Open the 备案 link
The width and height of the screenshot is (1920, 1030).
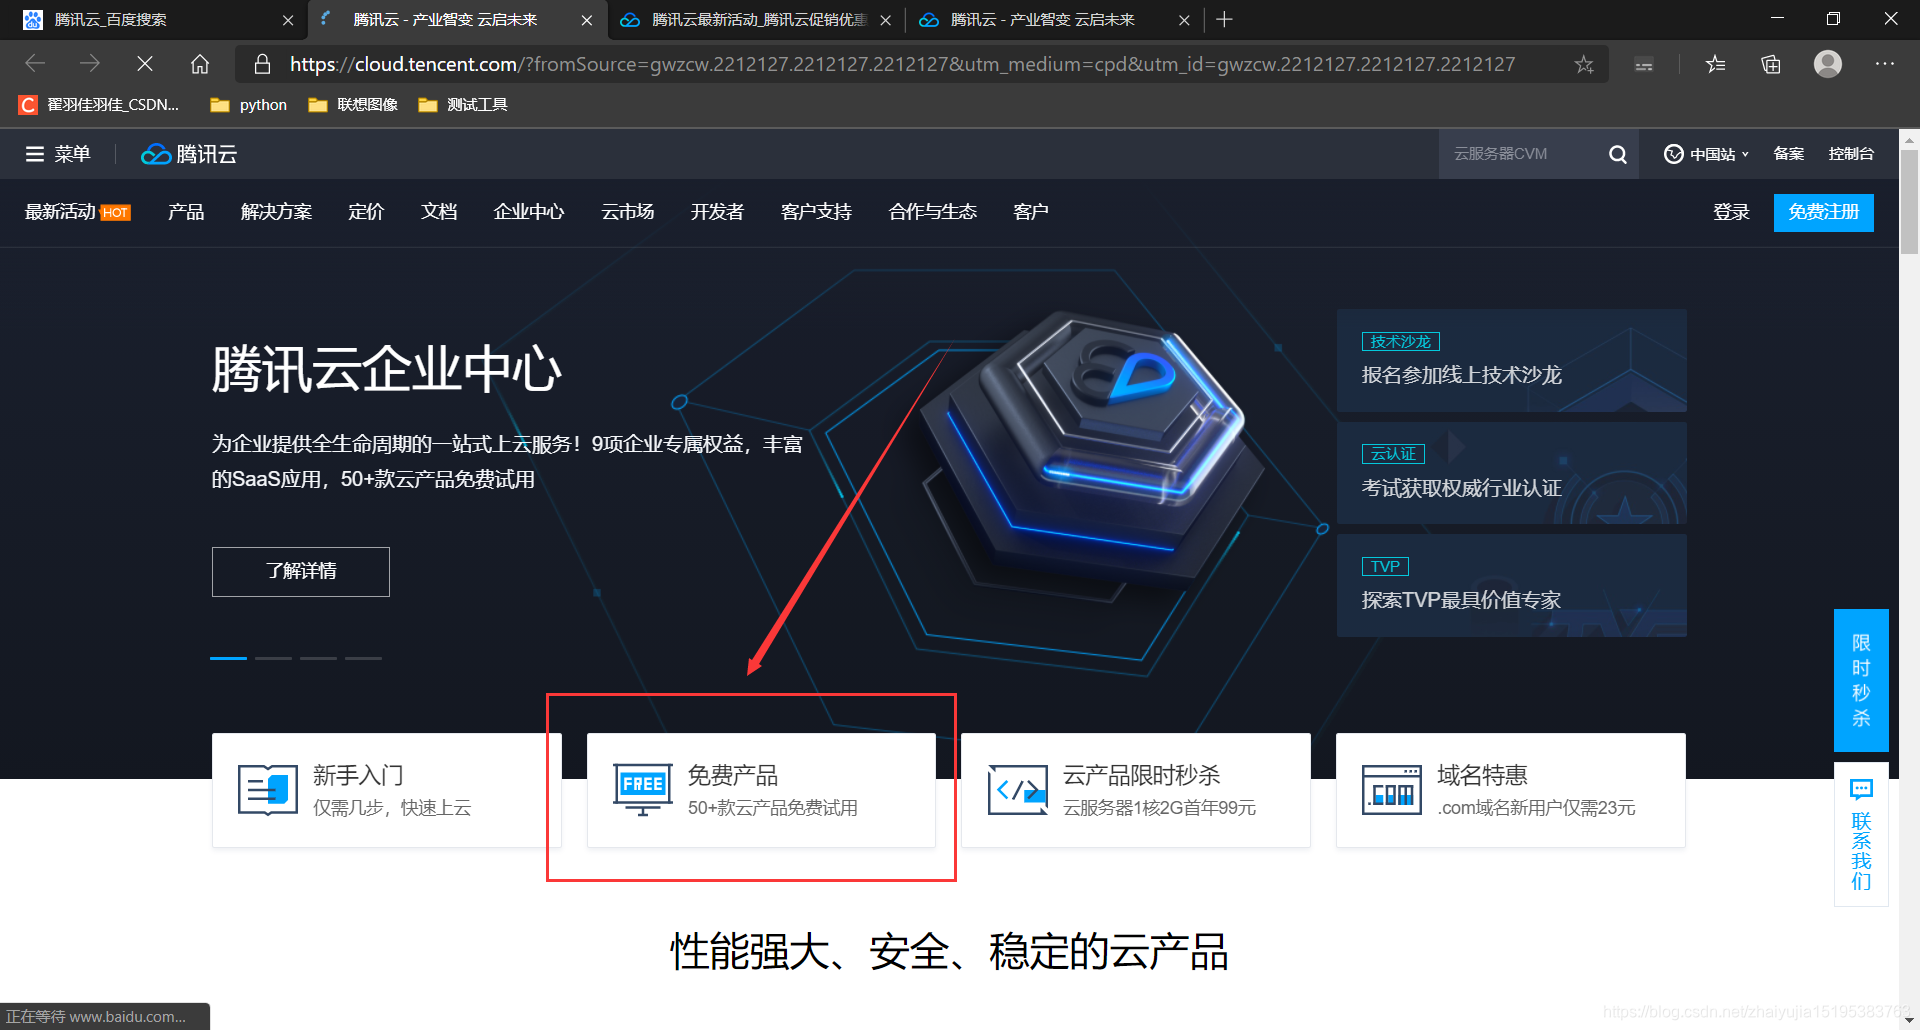(x=1788, y=154)
